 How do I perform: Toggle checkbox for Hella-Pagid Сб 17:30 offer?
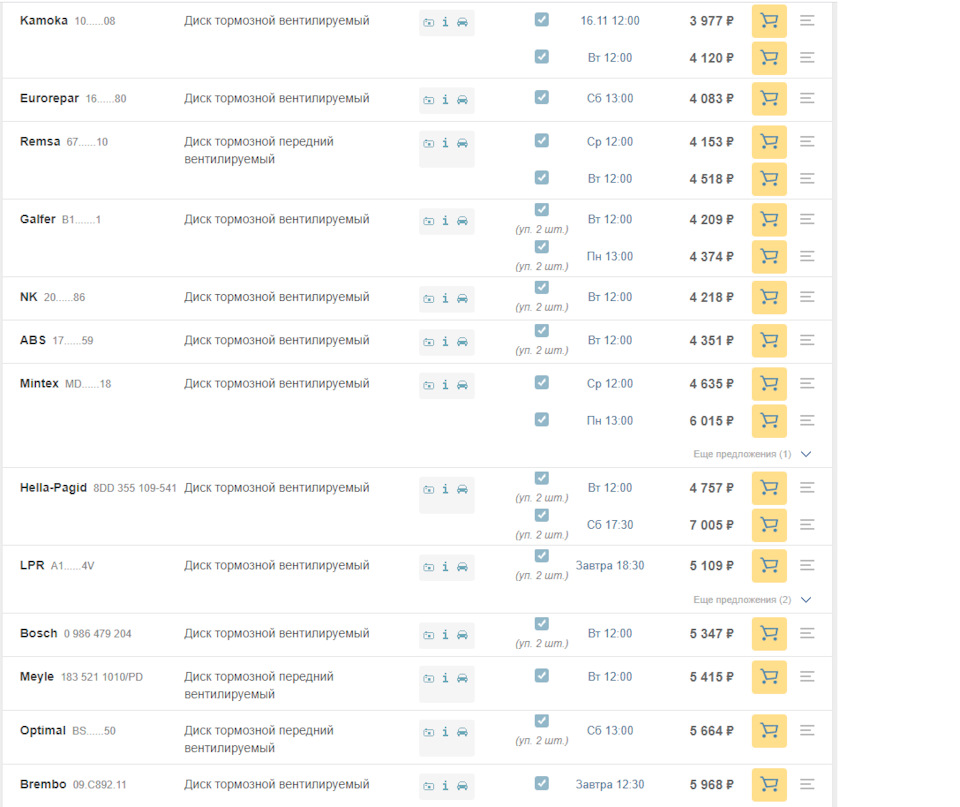coord(541,515)
